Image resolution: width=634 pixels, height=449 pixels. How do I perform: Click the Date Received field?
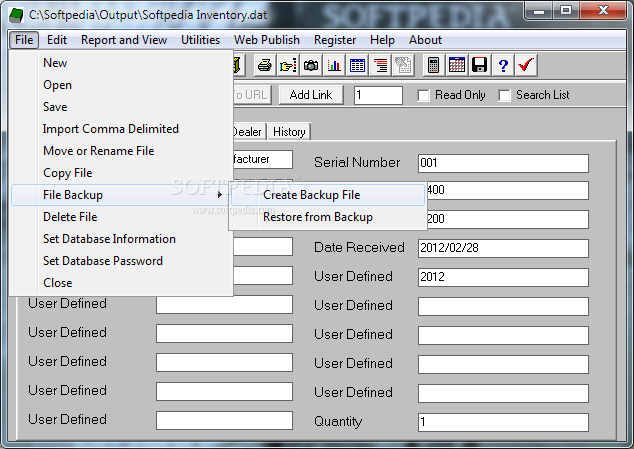tap(503, 248)
